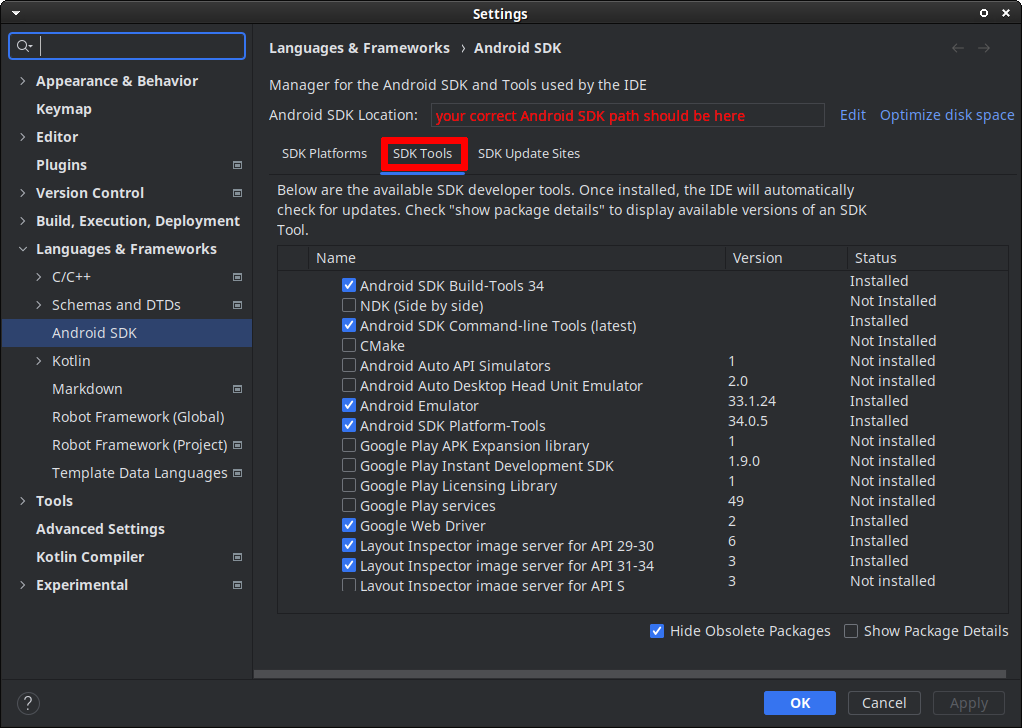
Task: Expand the Experimental section
Action: (23, 585)
